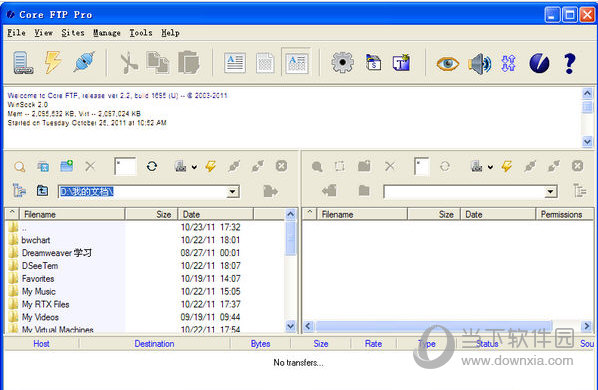Select the Favorites folder
Image resolution: width=598 pixels, height=390 pixels.
[x=38, y=279]
